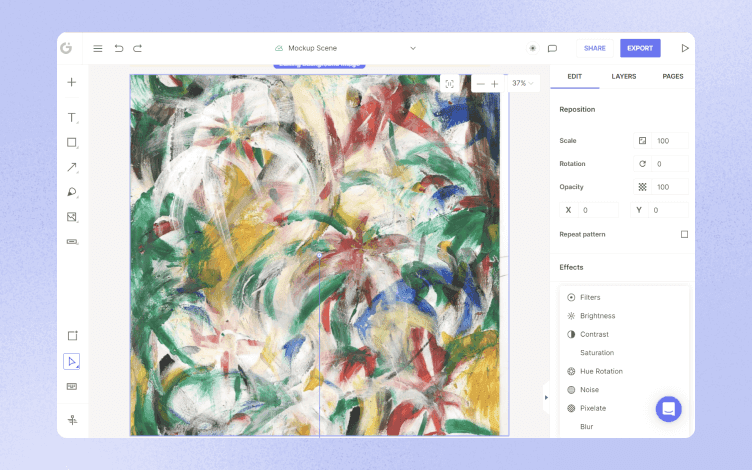Select the Pen drawing tool
Image resolution: width=752 pixels, height=470 pixels.
[71, 192]
